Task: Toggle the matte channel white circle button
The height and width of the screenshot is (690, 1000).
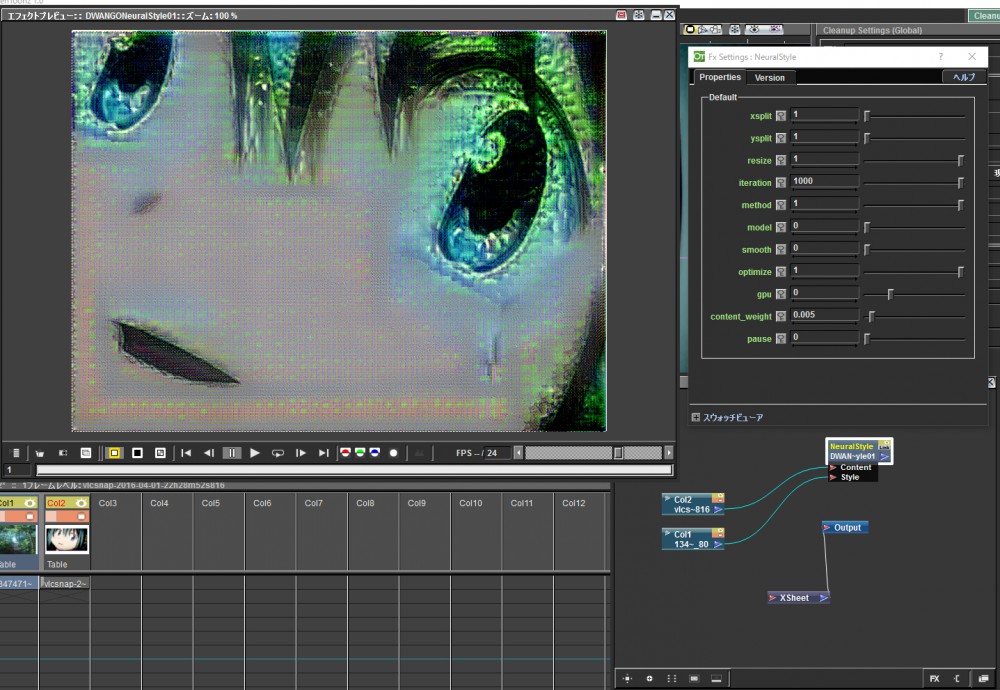Action: (393, 453)
